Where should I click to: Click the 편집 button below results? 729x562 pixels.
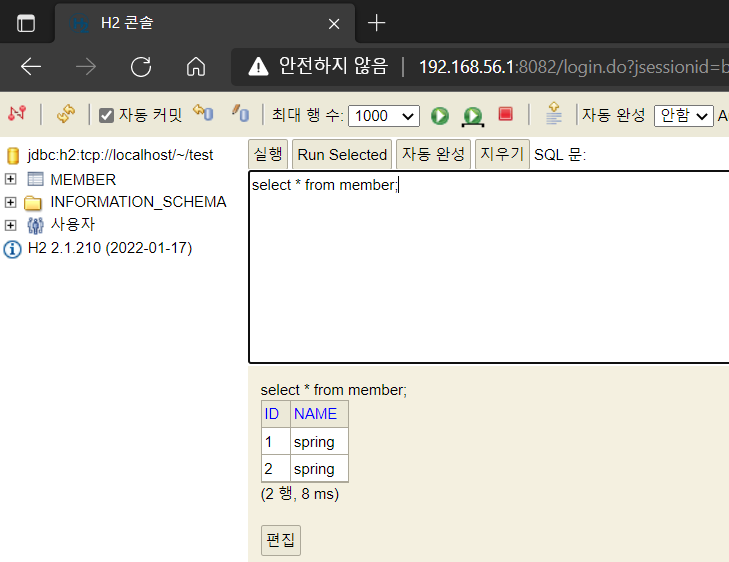tap(281, 540)
